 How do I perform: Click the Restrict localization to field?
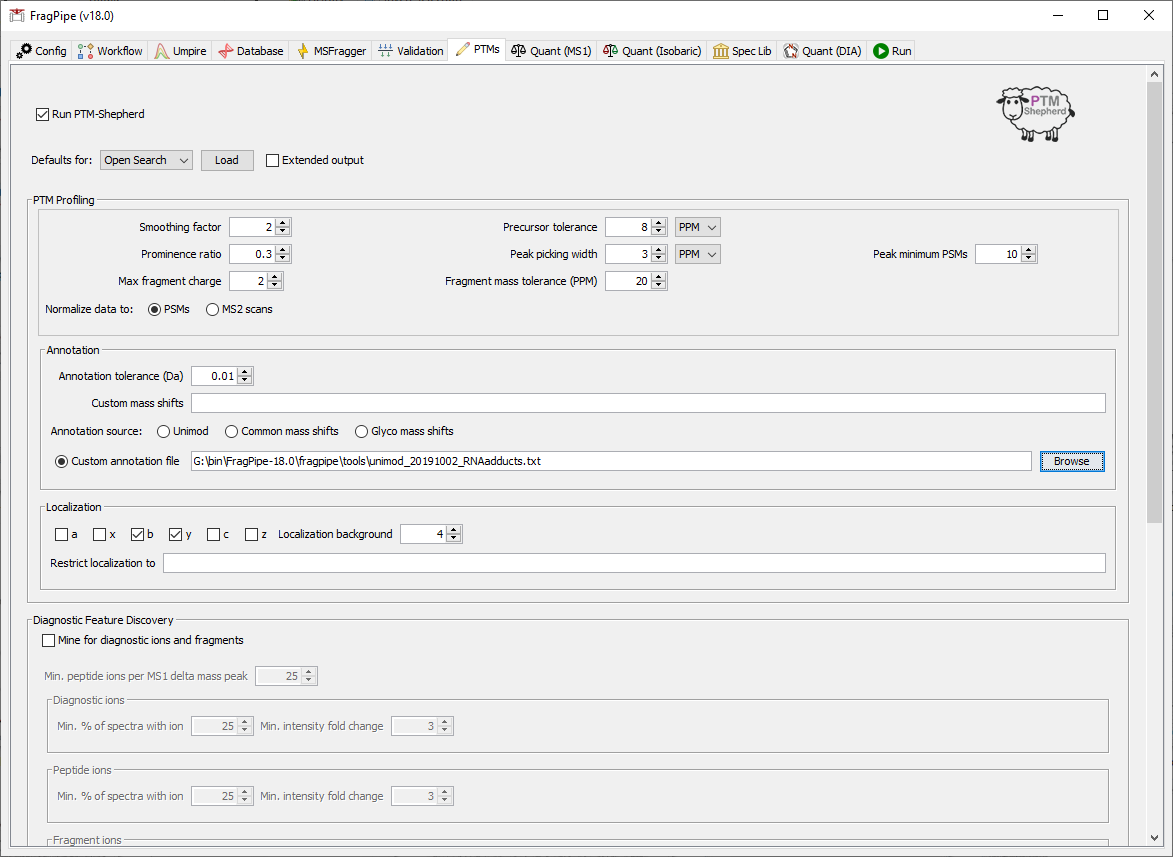tap(634, 563)
